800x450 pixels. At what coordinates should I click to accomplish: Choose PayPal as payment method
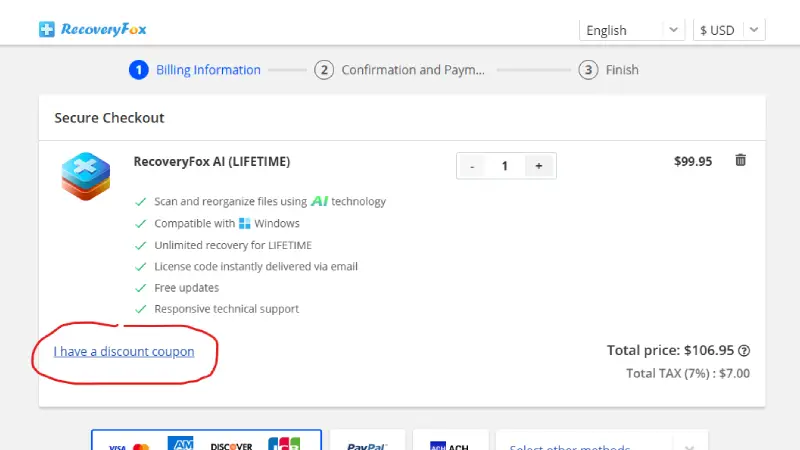pyautogui.click(x=367, y=443)
